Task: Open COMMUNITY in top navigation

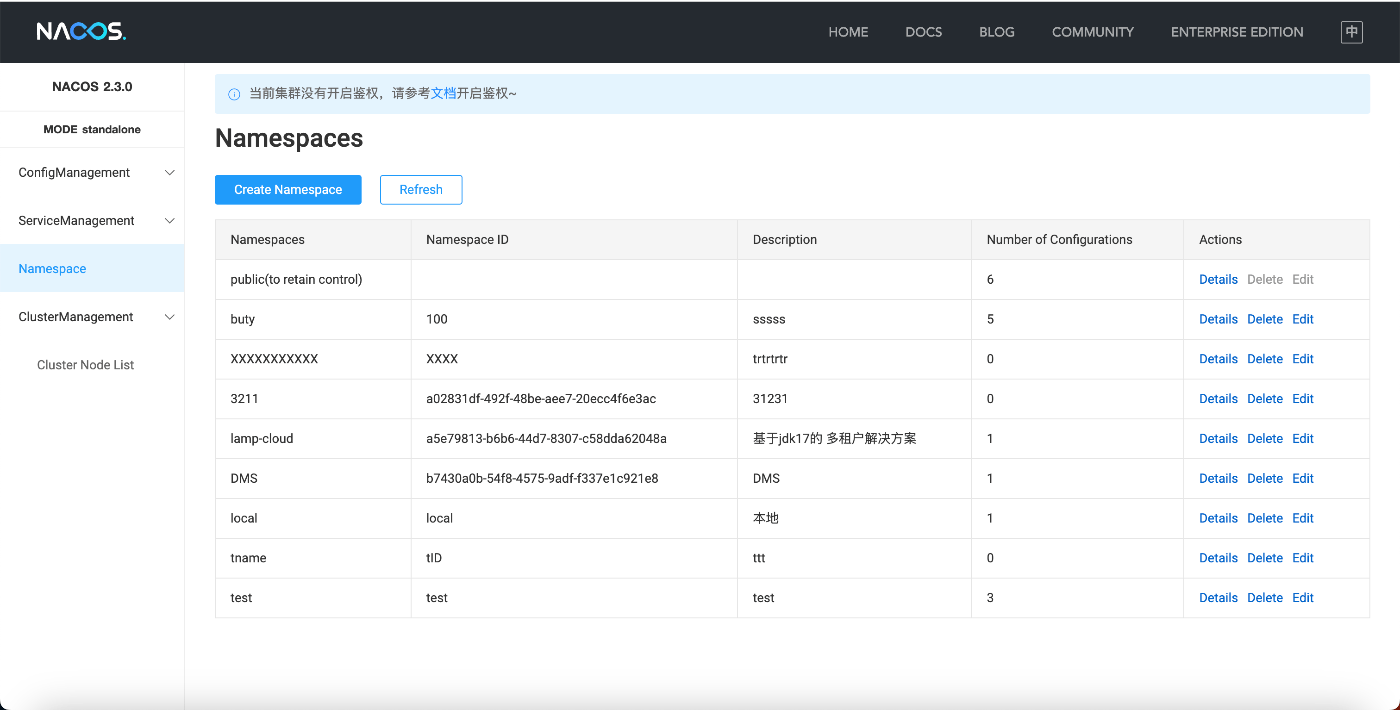Action: pos(1093,32)
